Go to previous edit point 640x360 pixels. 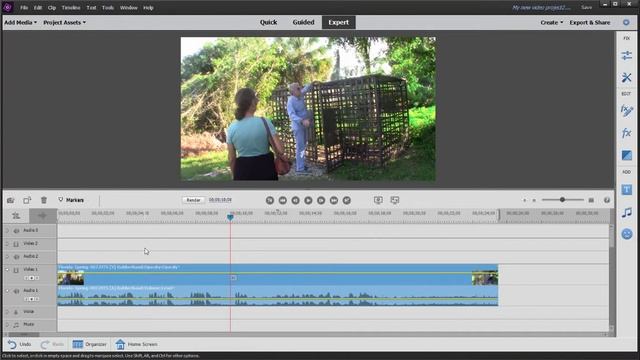coord(270,200)
